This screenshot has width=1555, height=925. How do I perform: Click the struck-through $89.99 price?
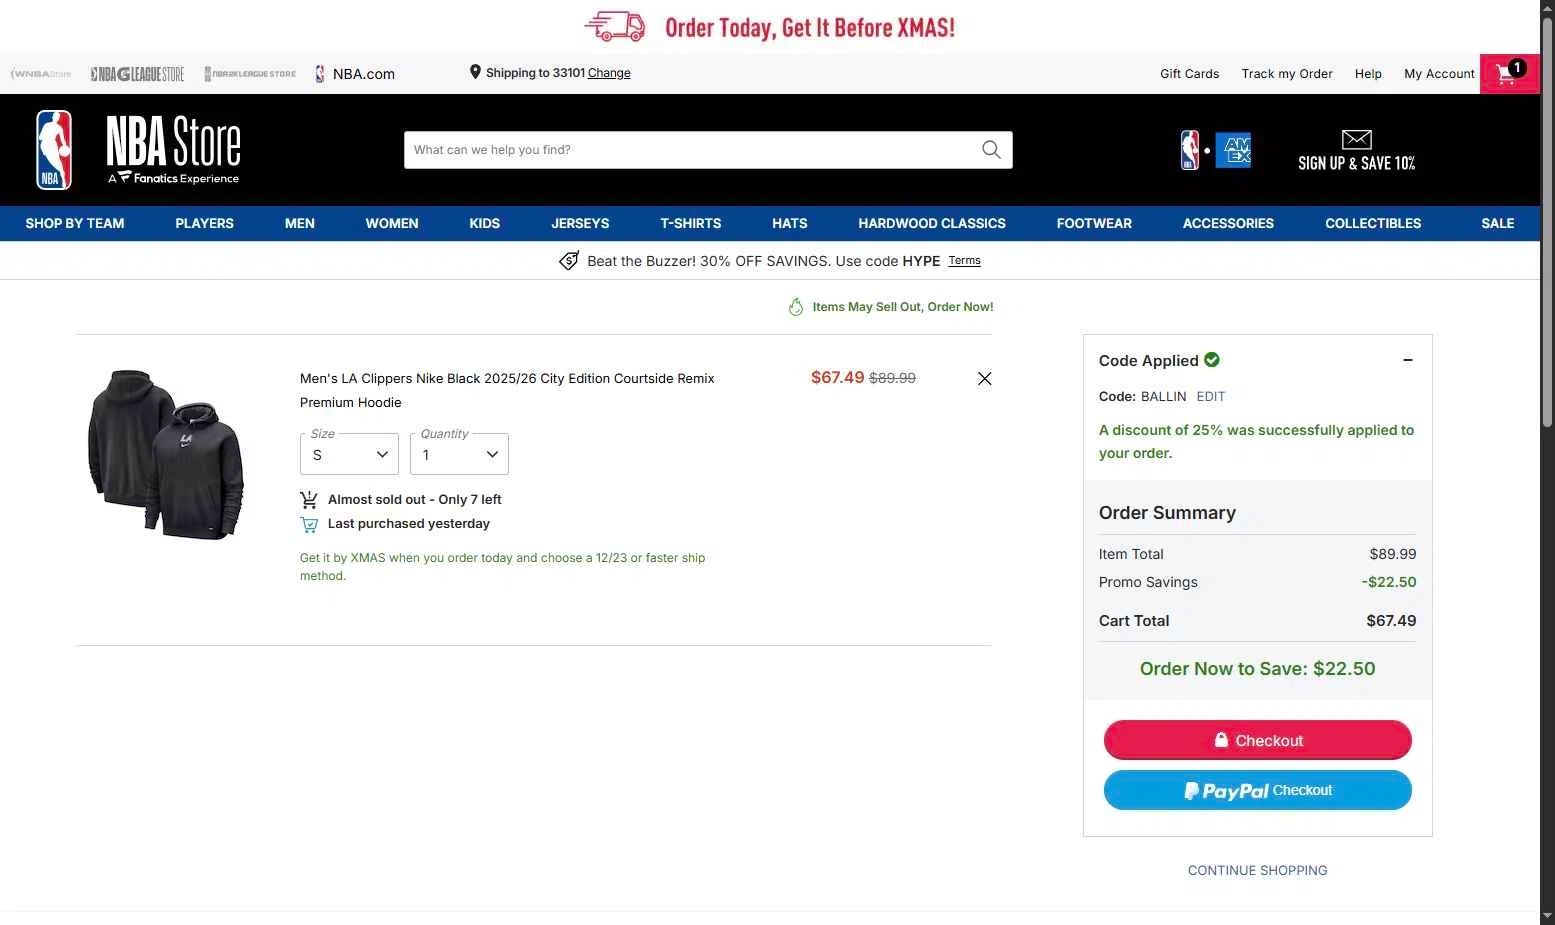pos(892,378)
